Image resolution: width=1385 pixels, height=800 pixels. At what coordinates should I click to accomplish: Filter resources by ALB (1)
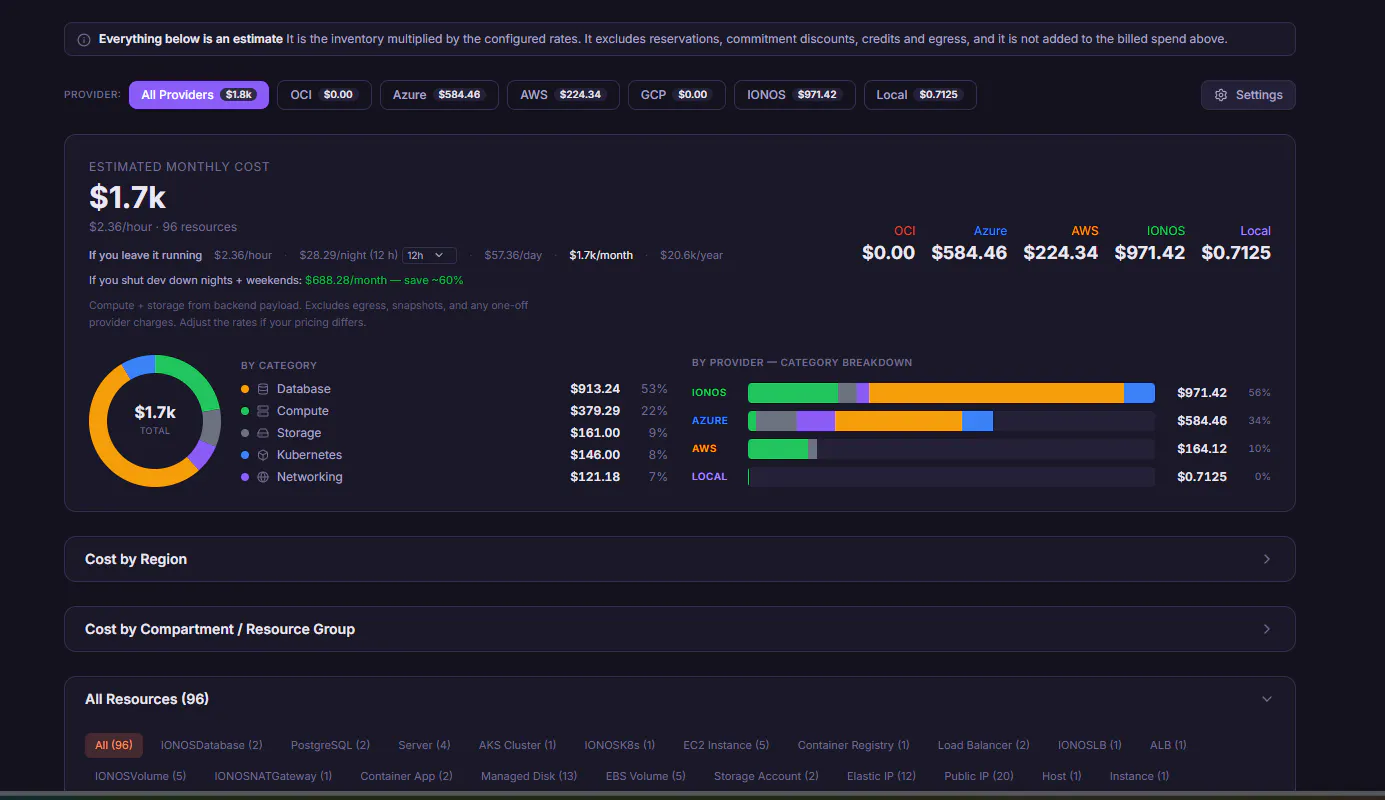click(1168, 745)
